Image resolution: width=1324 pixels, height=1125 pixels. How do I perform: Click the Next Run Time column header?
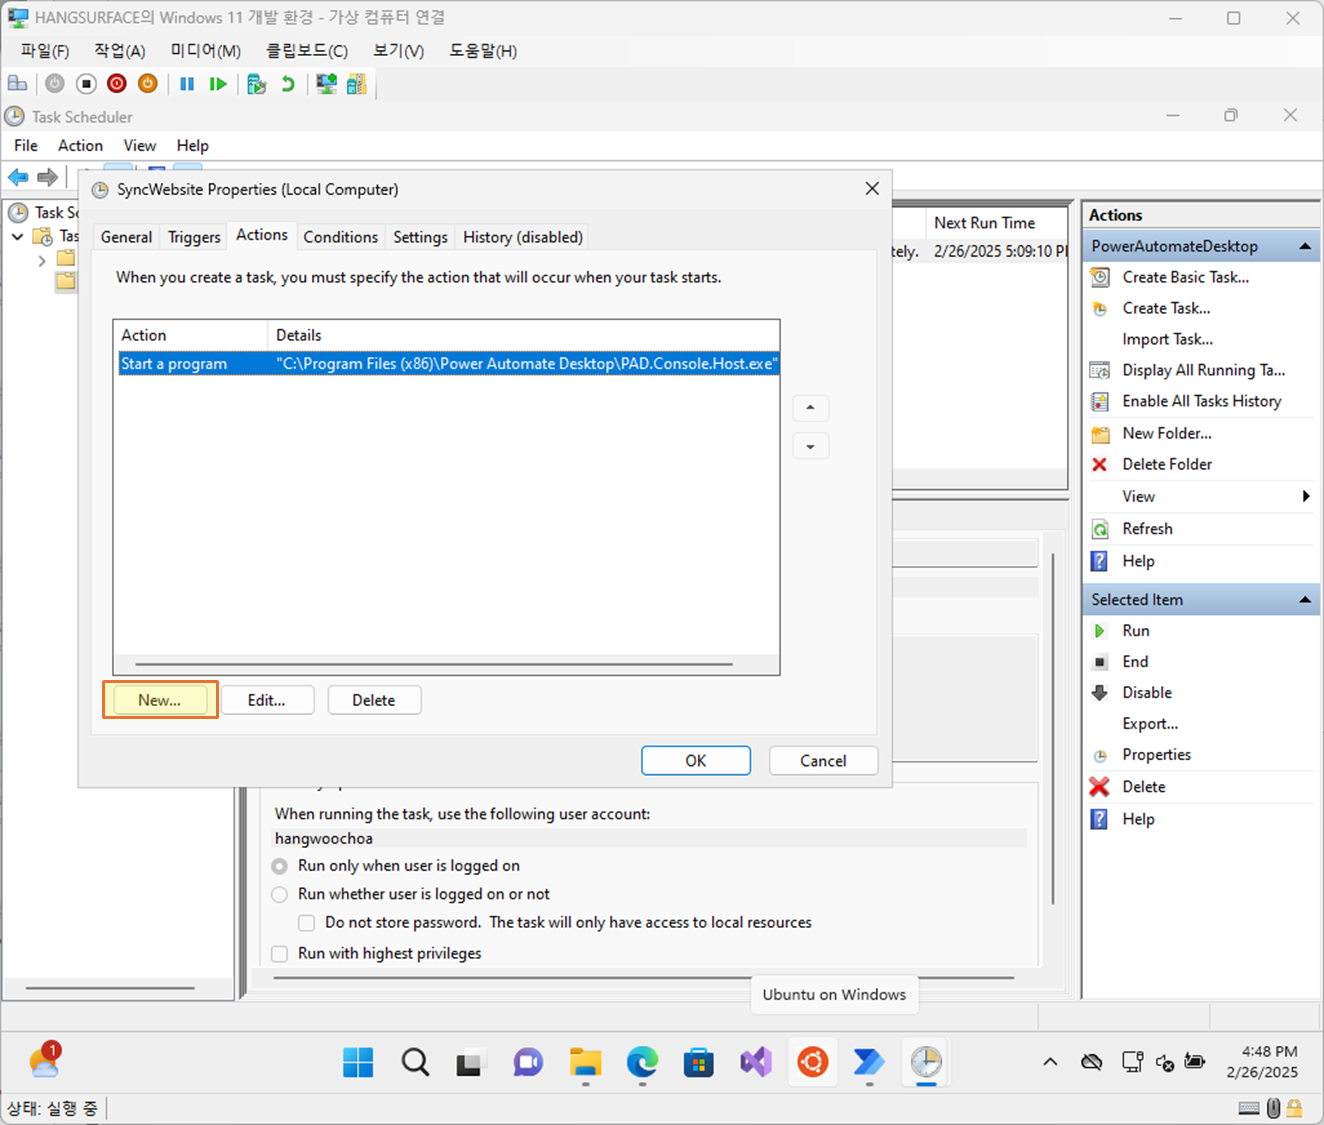click(x=996, y=223)
